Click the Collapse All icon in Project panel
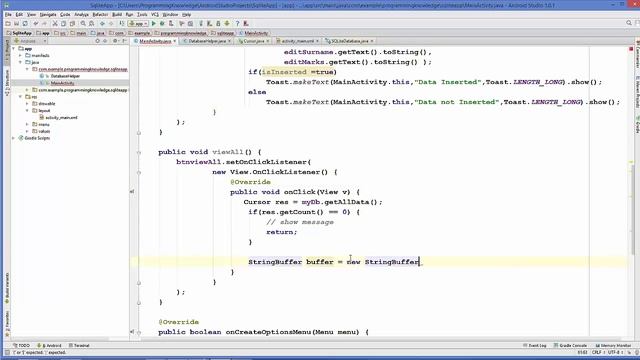Image resolution: width=640 pixels, height=360 pixels. 105,41
